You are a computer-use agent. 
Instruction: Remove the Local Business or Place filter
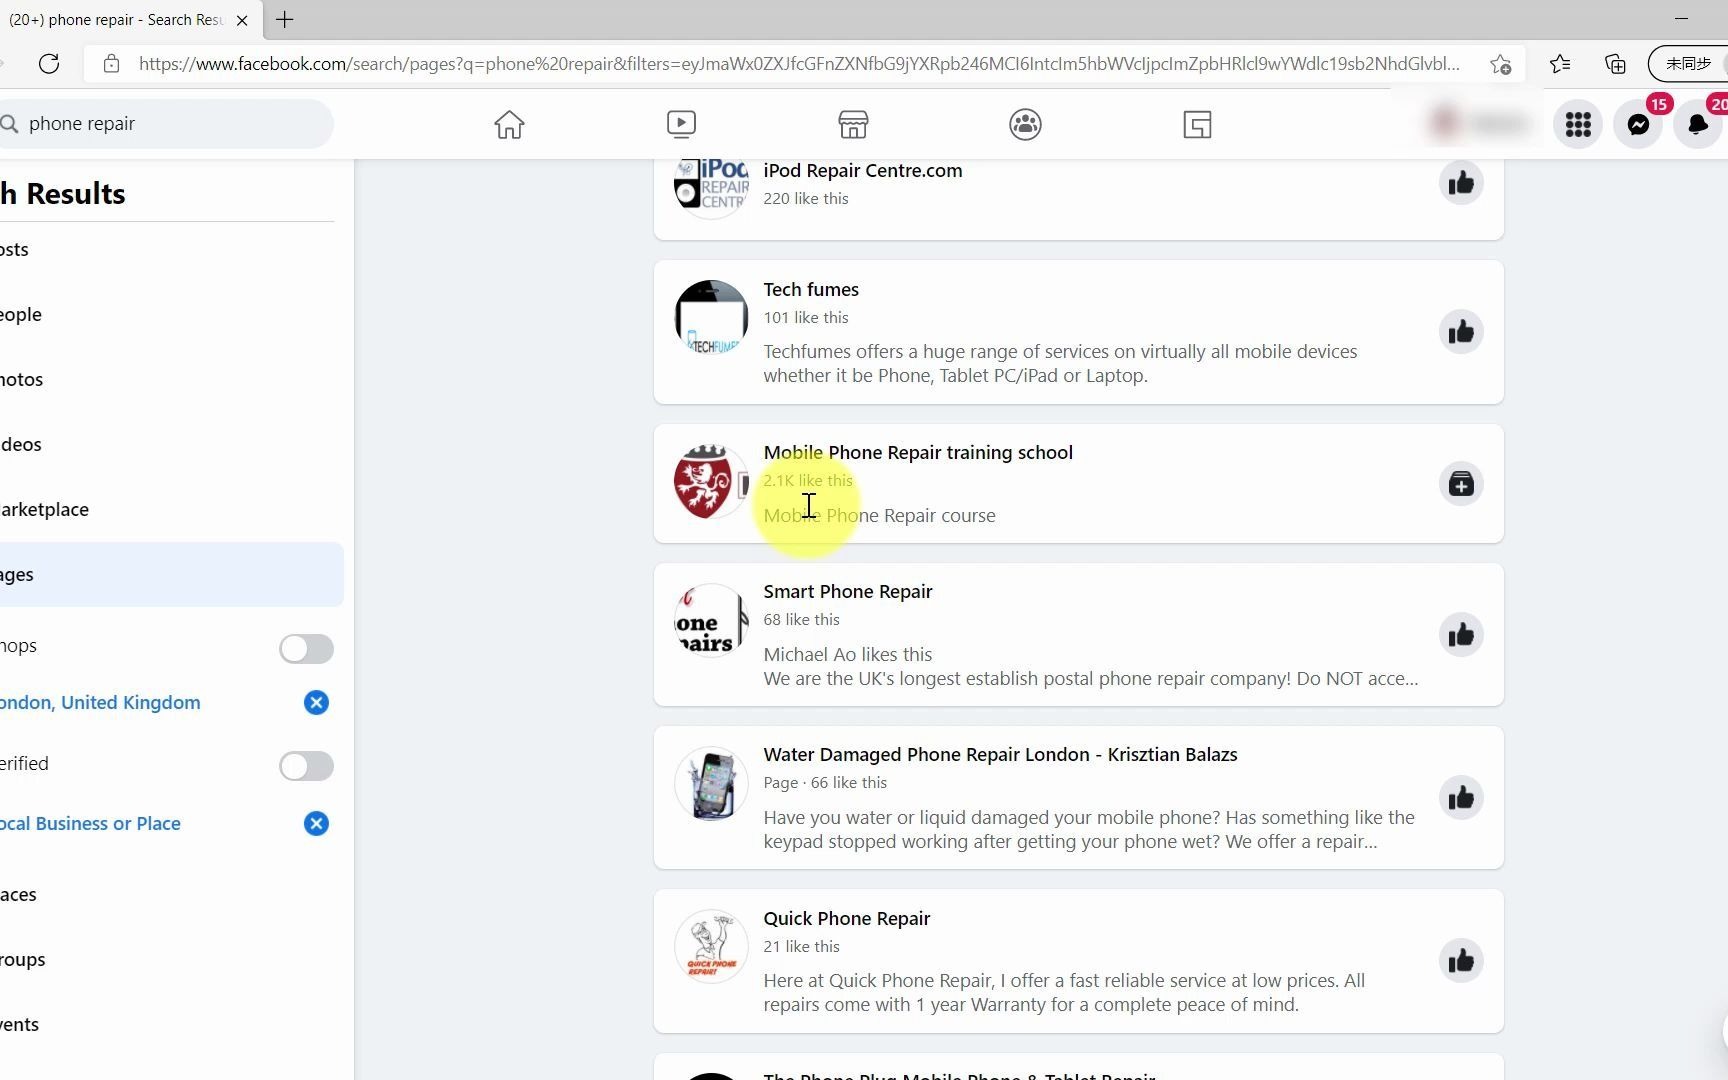click(316, 824)
